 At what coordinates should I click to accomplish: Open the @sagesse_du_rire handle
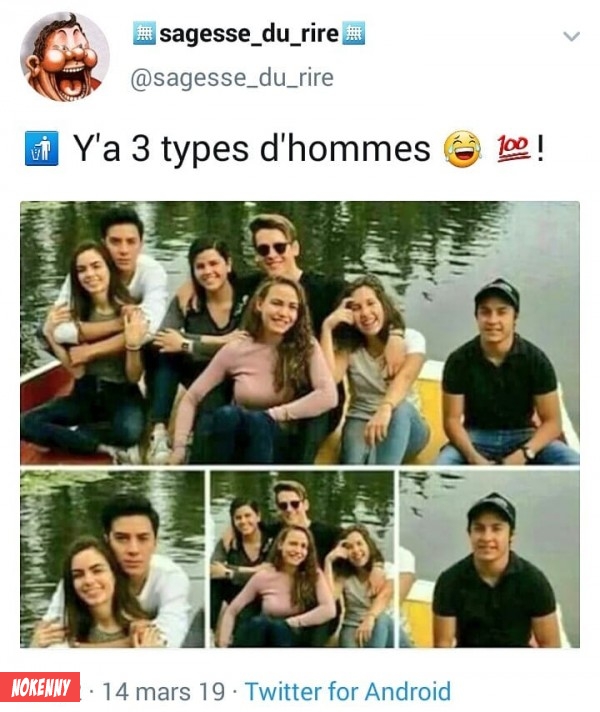point(232,78)
